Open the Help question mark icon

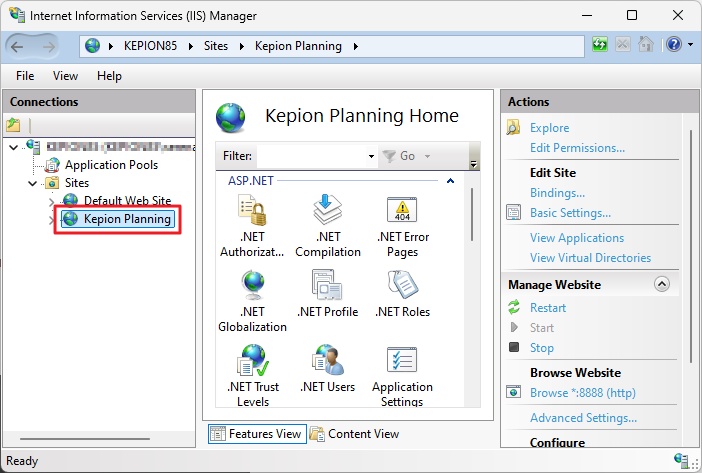674,45
